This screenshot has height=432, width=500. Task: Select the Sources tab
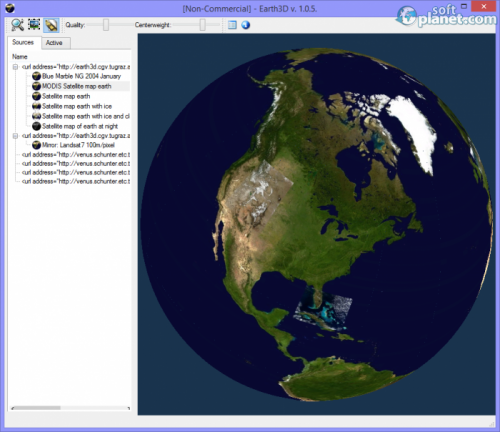[x=24, y=42]
